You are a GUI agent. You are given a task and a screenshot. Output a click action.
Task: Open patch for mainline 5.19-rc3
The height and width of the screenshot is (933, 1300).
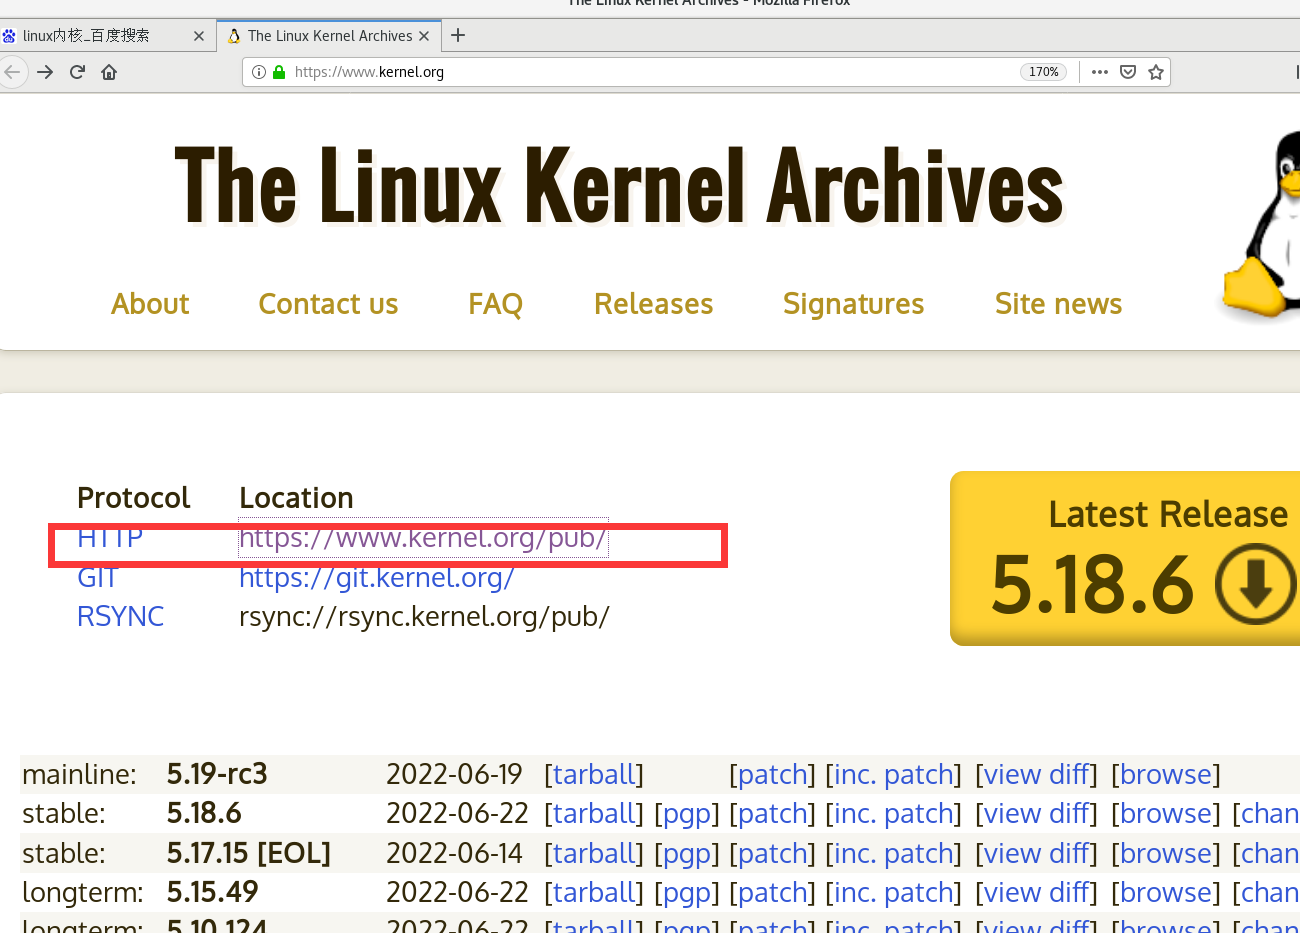[x=772, y=775]
